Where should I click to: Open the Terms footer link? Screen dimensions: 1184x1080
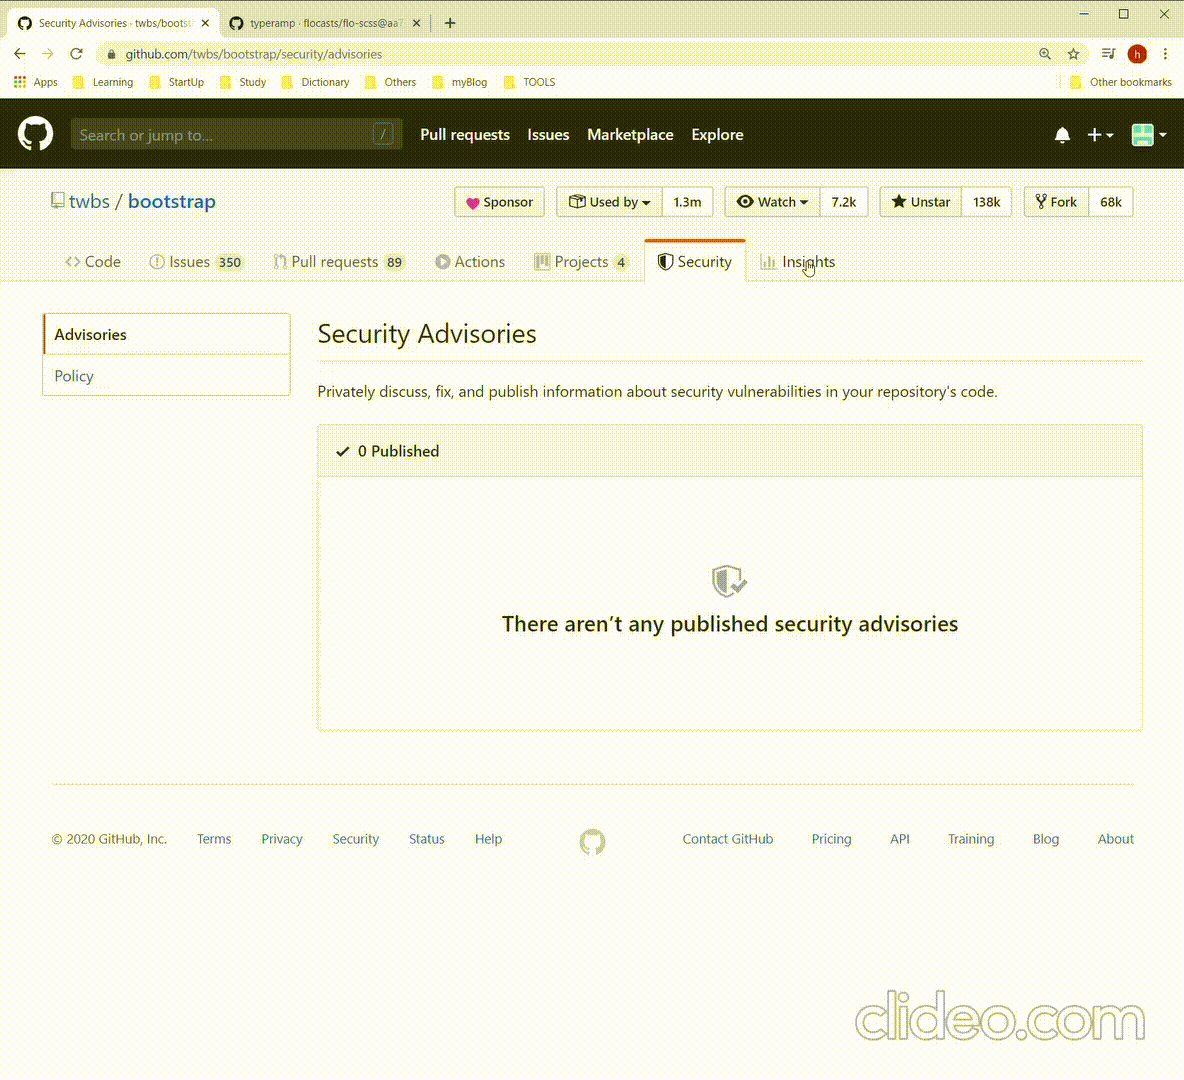pyautogui.click(x=214, y=839)
